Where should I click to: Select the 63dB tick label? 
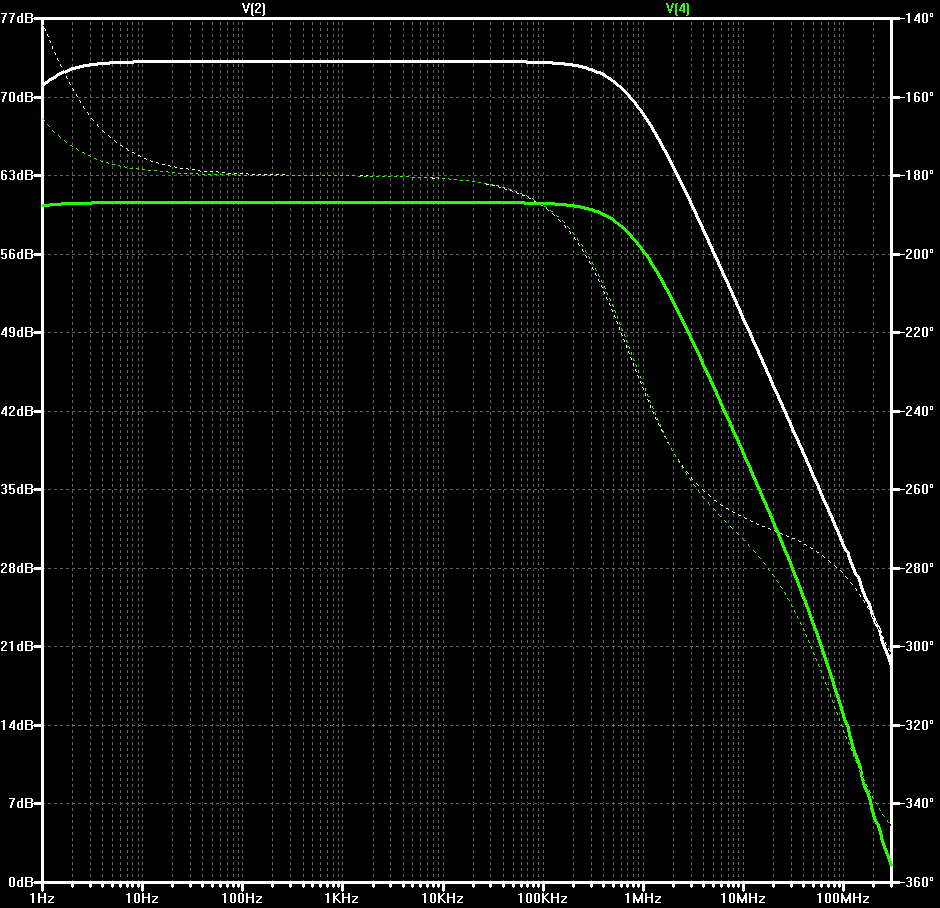[x=17, y=175]
